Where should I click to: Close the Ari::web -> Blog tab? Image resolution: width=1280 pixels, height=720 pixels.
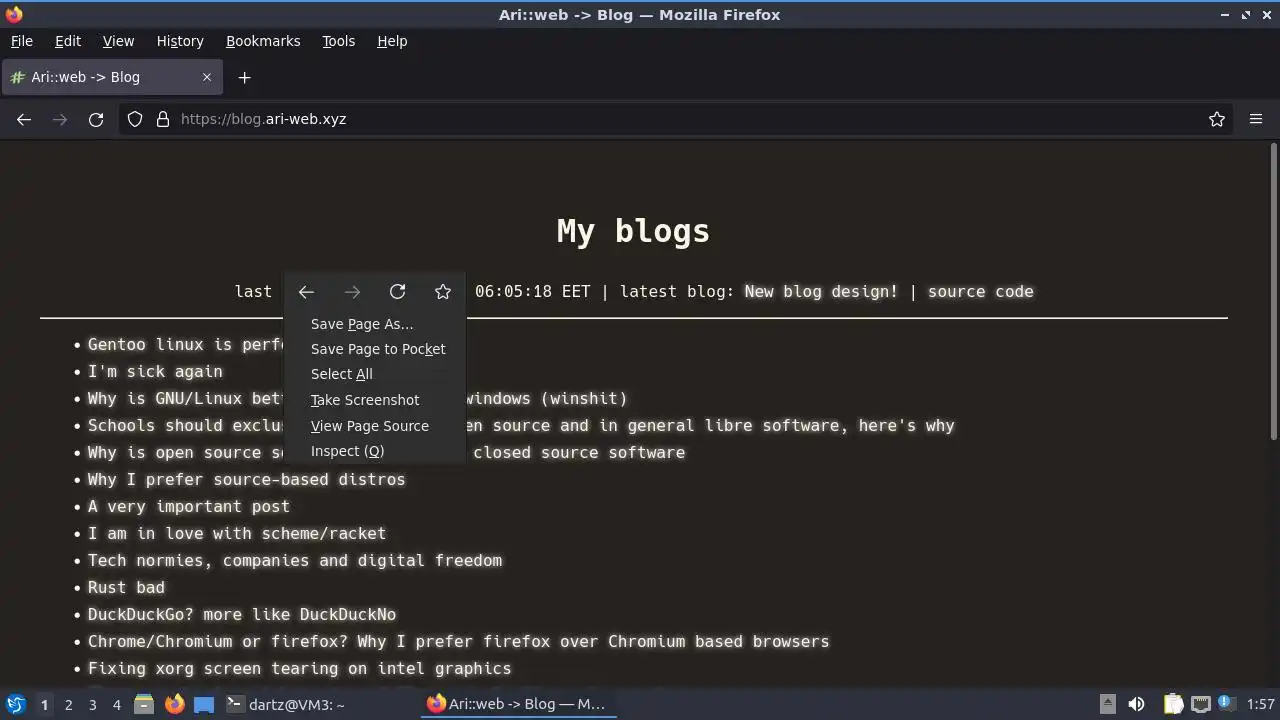tap(207, 77)
